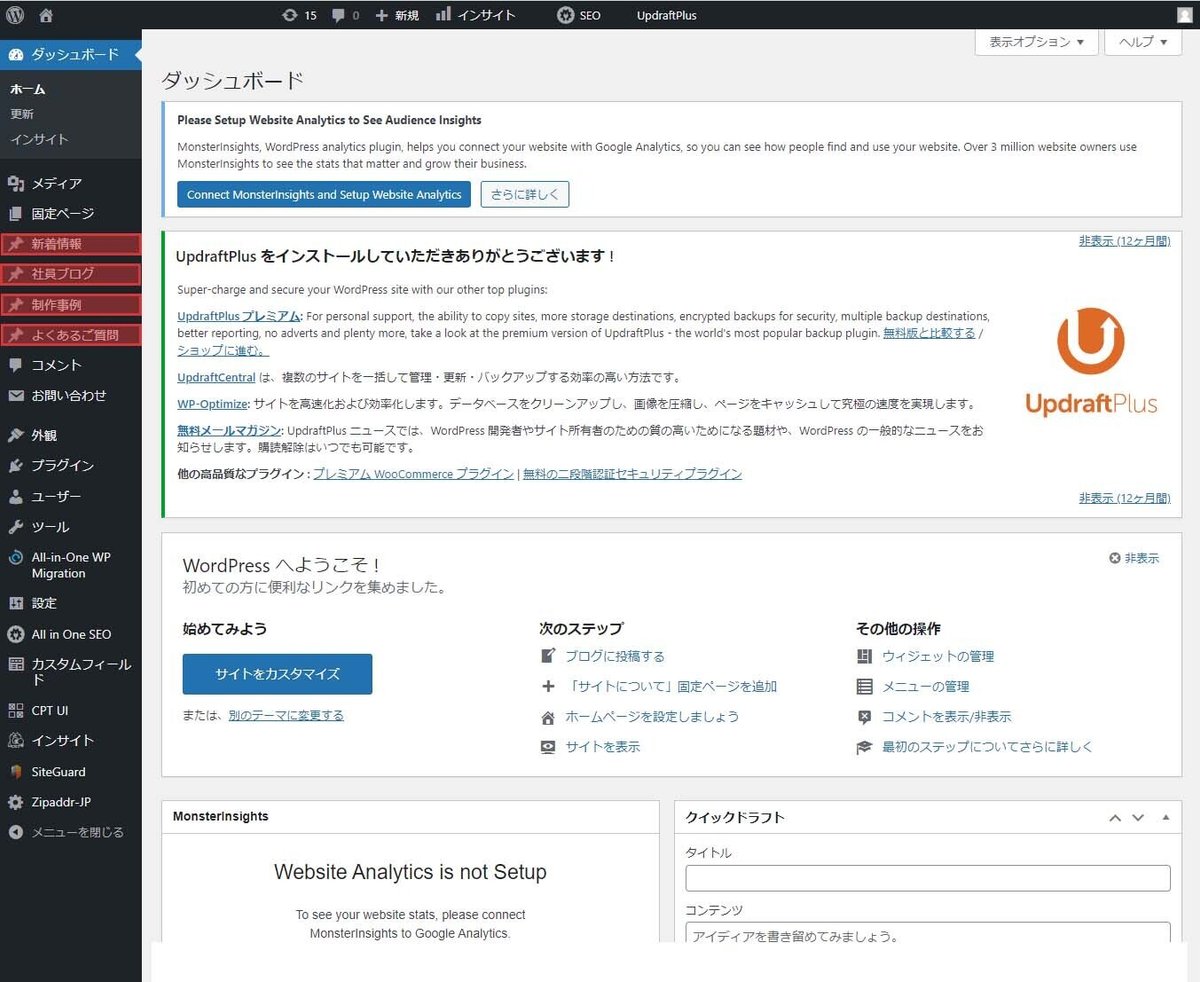
Task: Open 新着情報 pin icon menu
Action: [x=15, y=243]
